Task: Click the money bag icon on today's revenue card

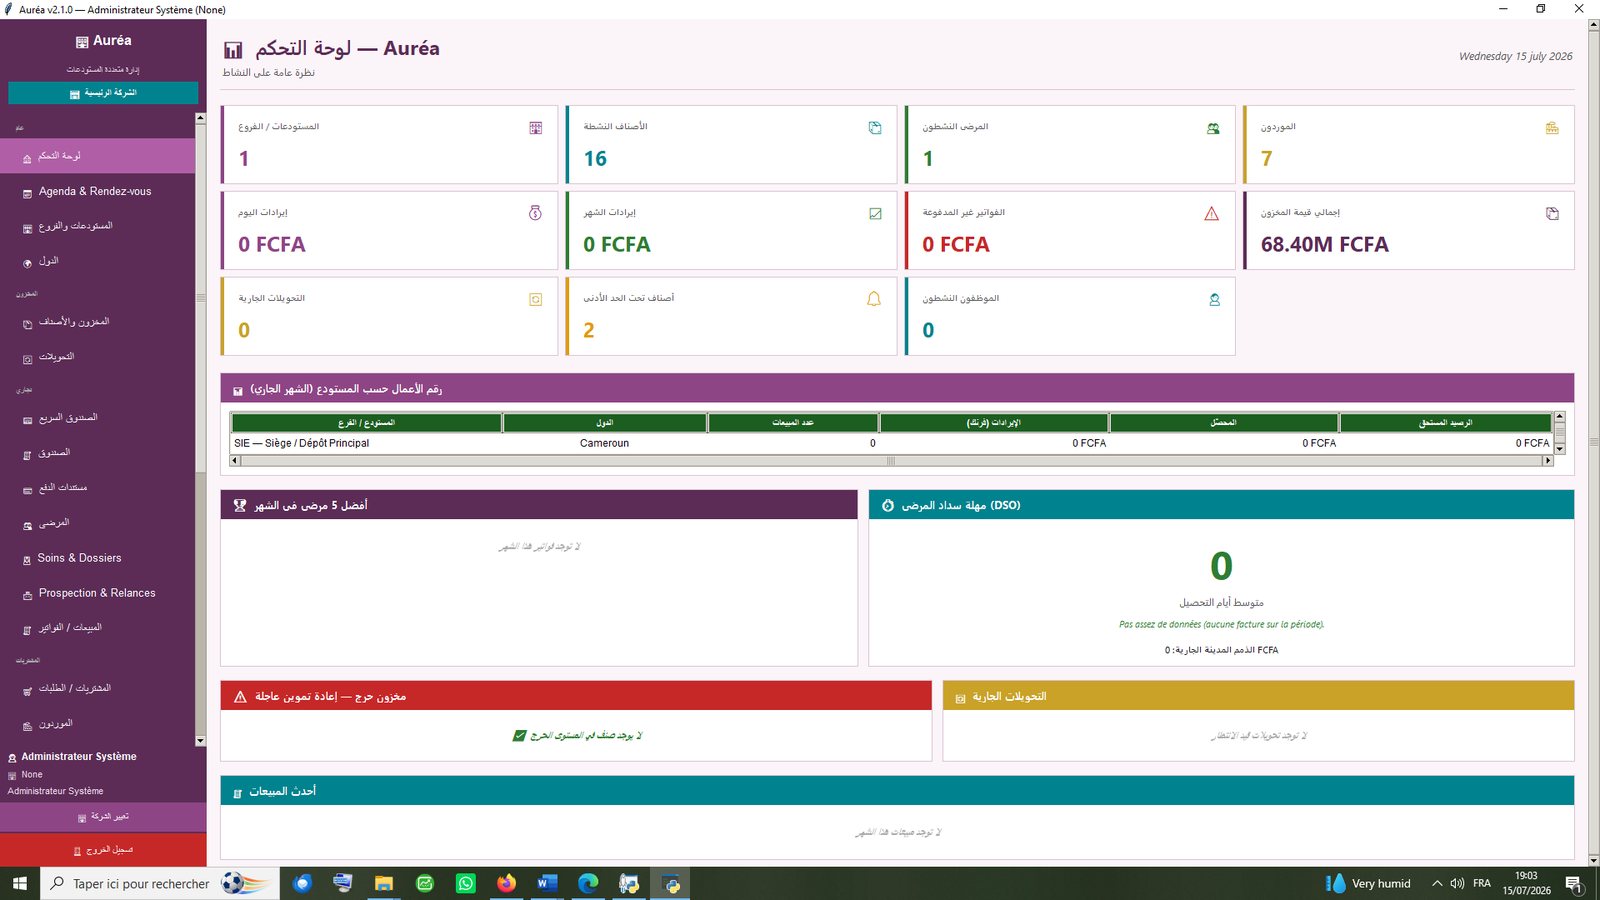Action: (x=536, y=213)
